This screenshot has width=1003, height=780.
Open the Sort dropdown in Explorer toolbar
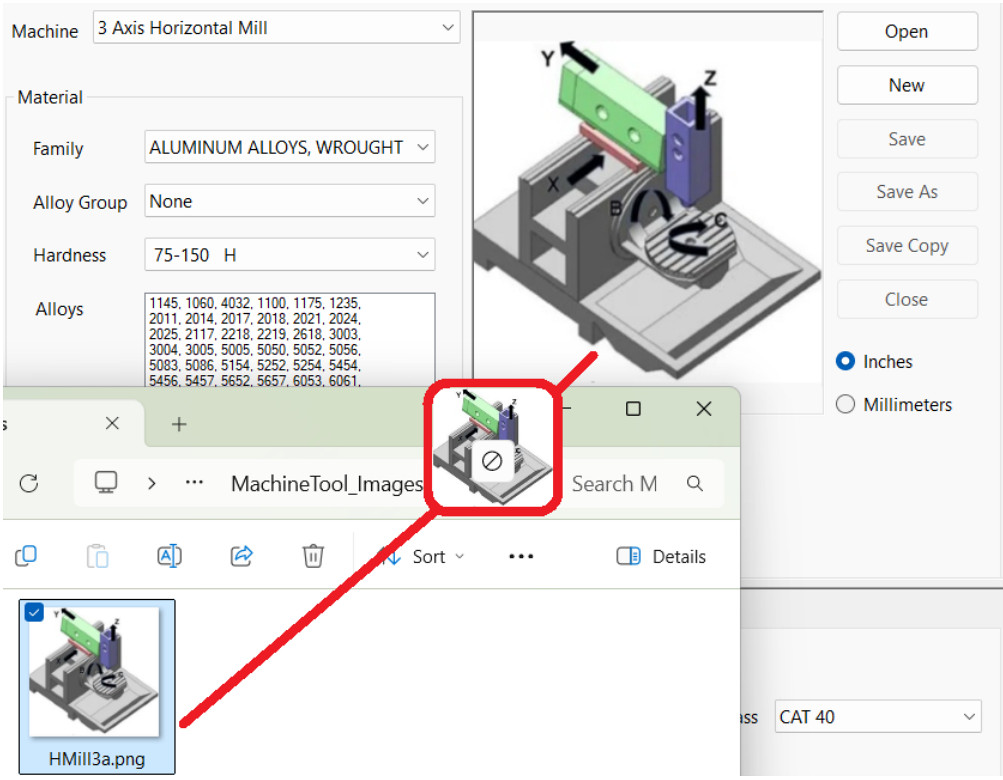(x=422, y=557)
